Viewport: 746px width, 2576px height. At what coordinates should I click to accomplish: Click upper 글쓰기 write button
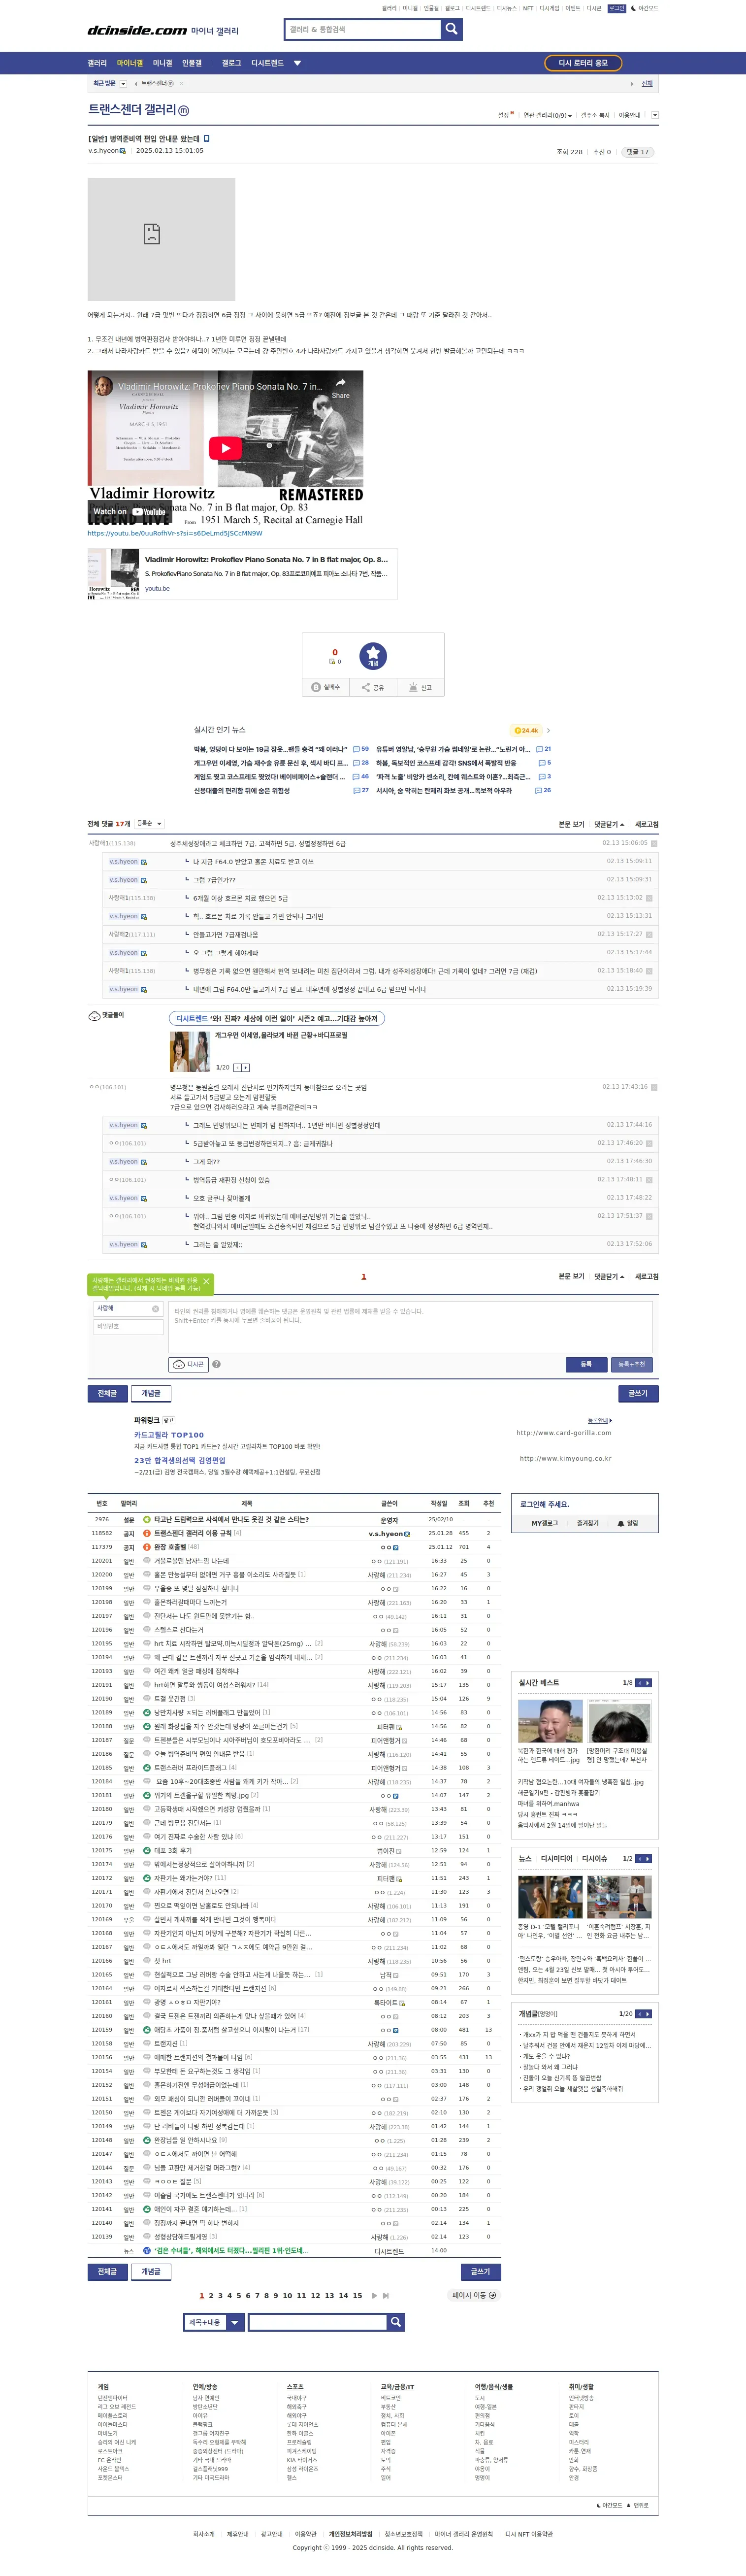[638, 1393]
